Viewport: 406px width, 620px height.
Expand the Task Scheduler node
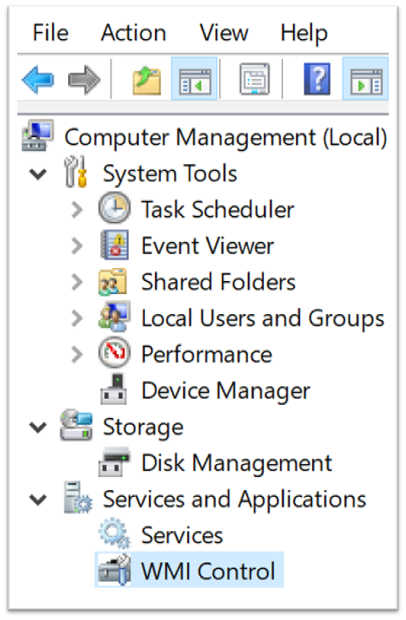coord(77,210)
